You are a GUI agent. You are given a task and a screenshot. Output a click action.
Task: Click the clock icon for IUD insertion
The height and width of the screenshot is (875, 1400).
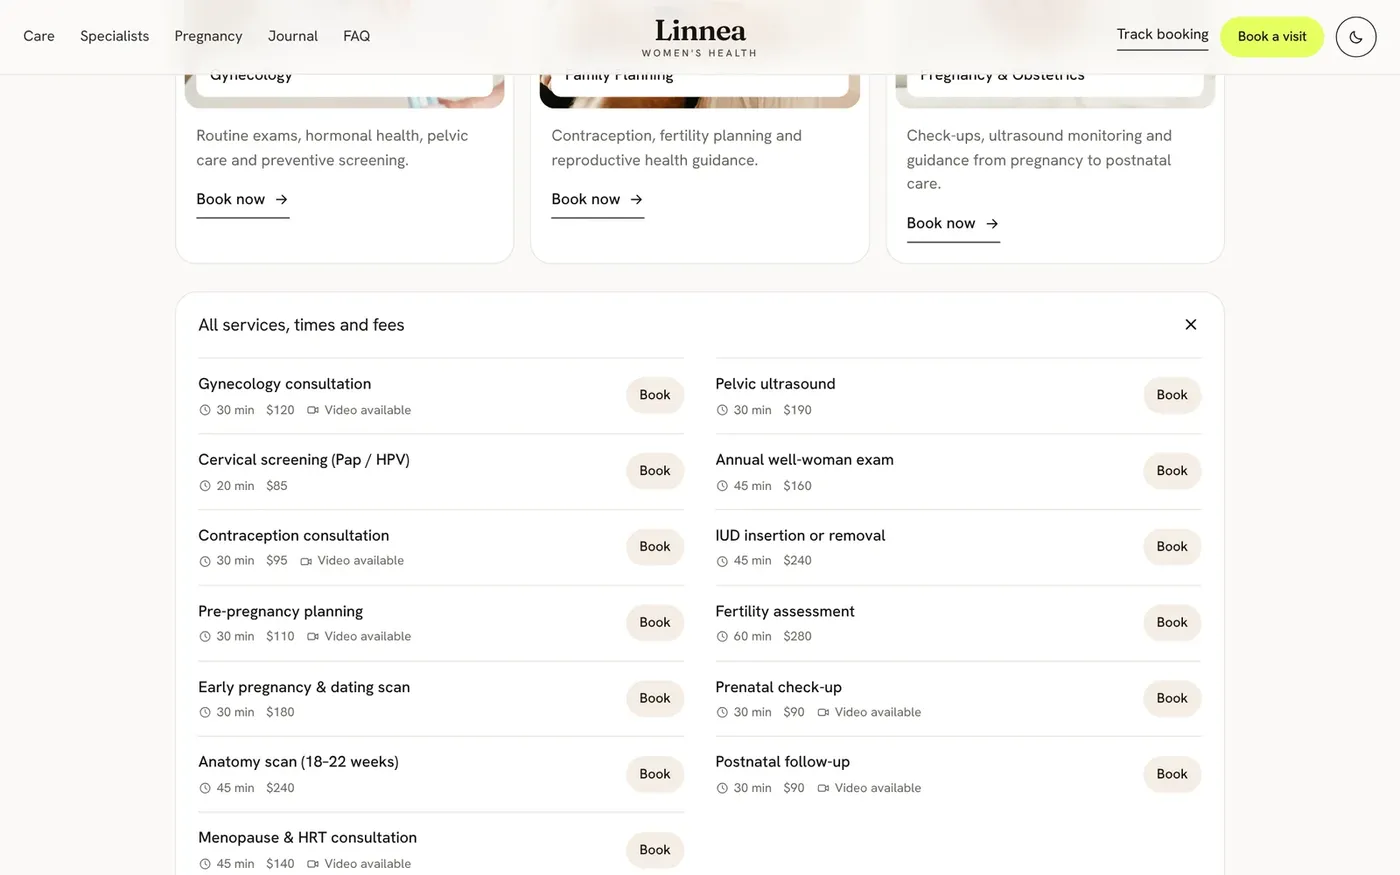[x=722, y=561]
